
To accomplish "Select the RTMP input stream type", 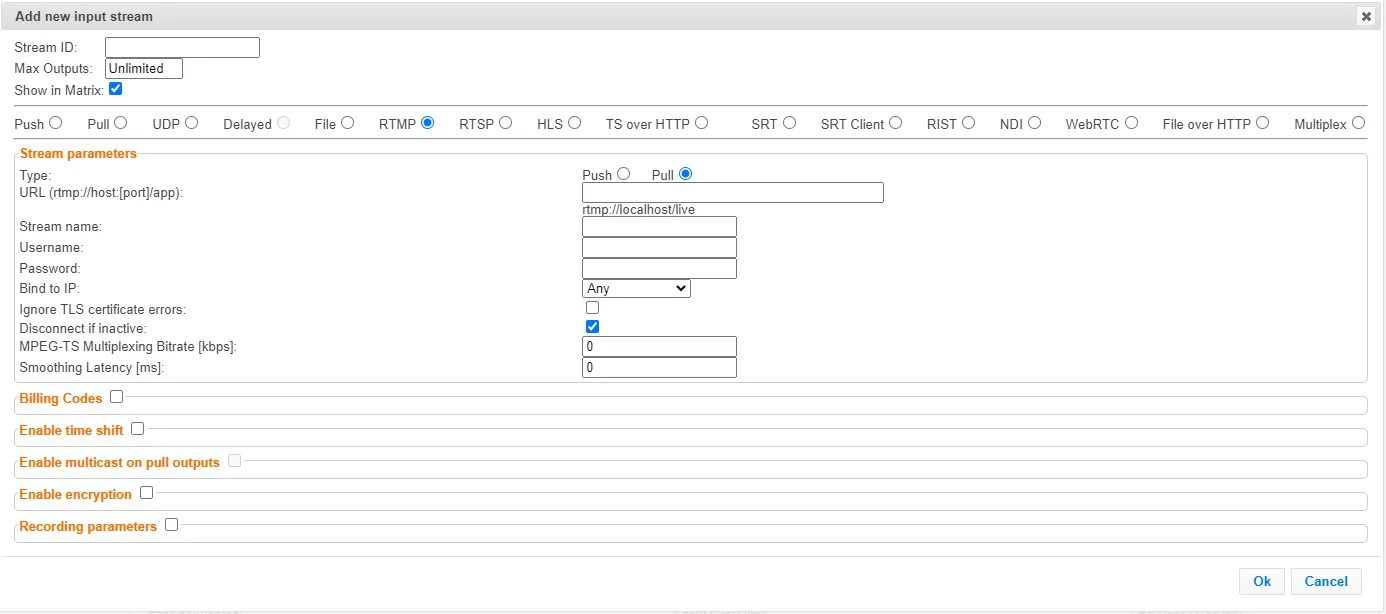I will coord(427,123).
